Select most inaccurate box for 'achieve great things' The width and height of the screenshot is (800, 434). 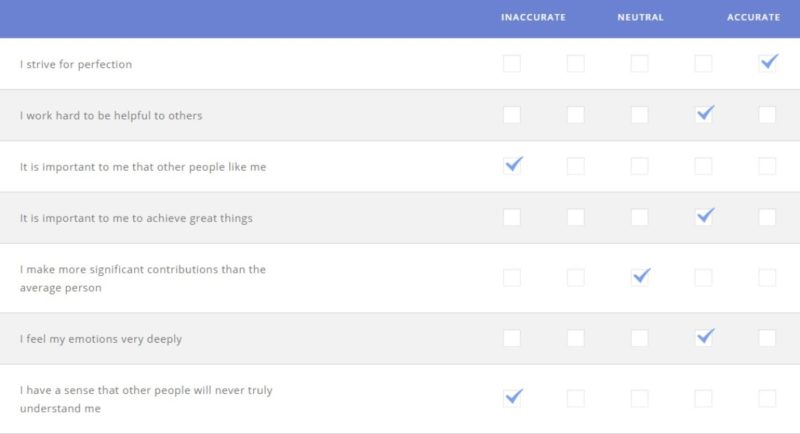512,217
